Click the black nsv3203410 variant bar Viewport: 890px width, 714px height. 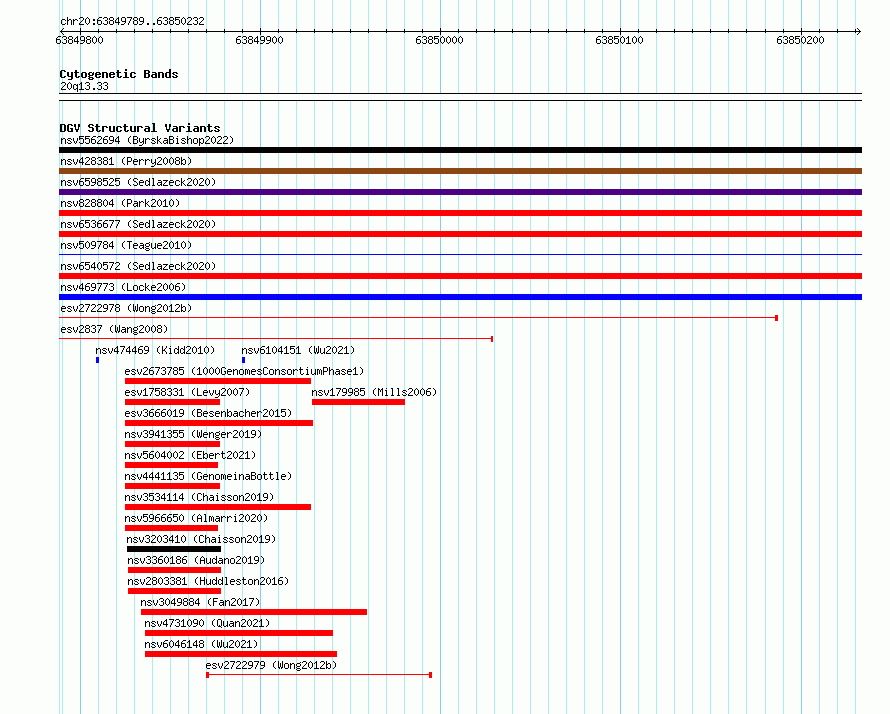click(174, 549)
